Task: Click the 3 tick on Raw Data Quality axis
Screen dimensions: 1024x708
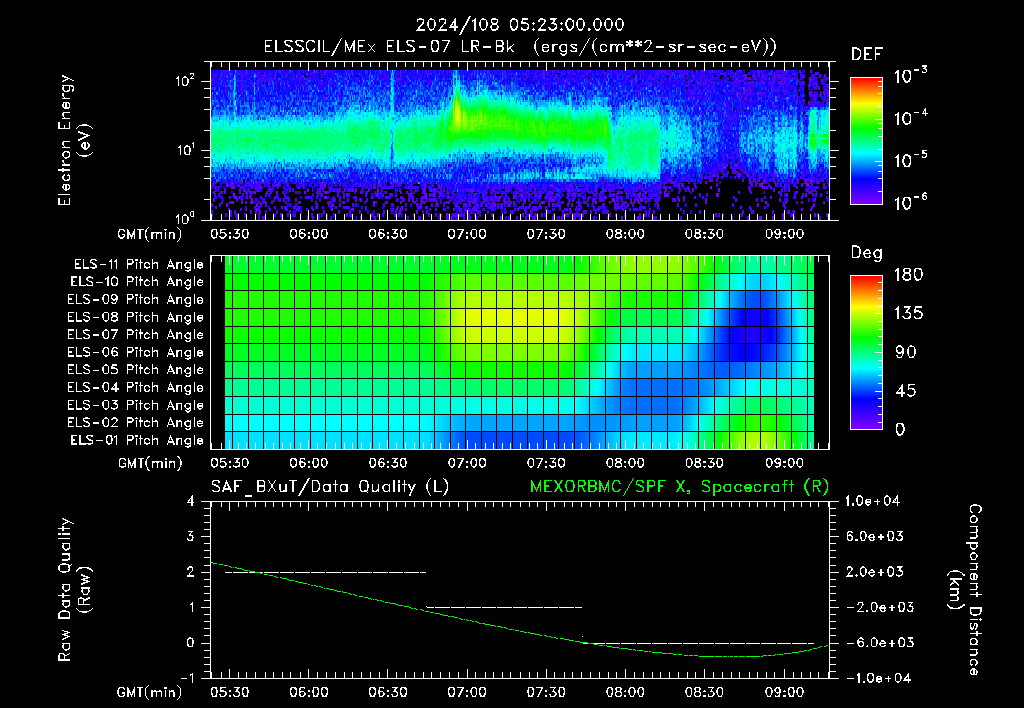Action: (191, 536)
